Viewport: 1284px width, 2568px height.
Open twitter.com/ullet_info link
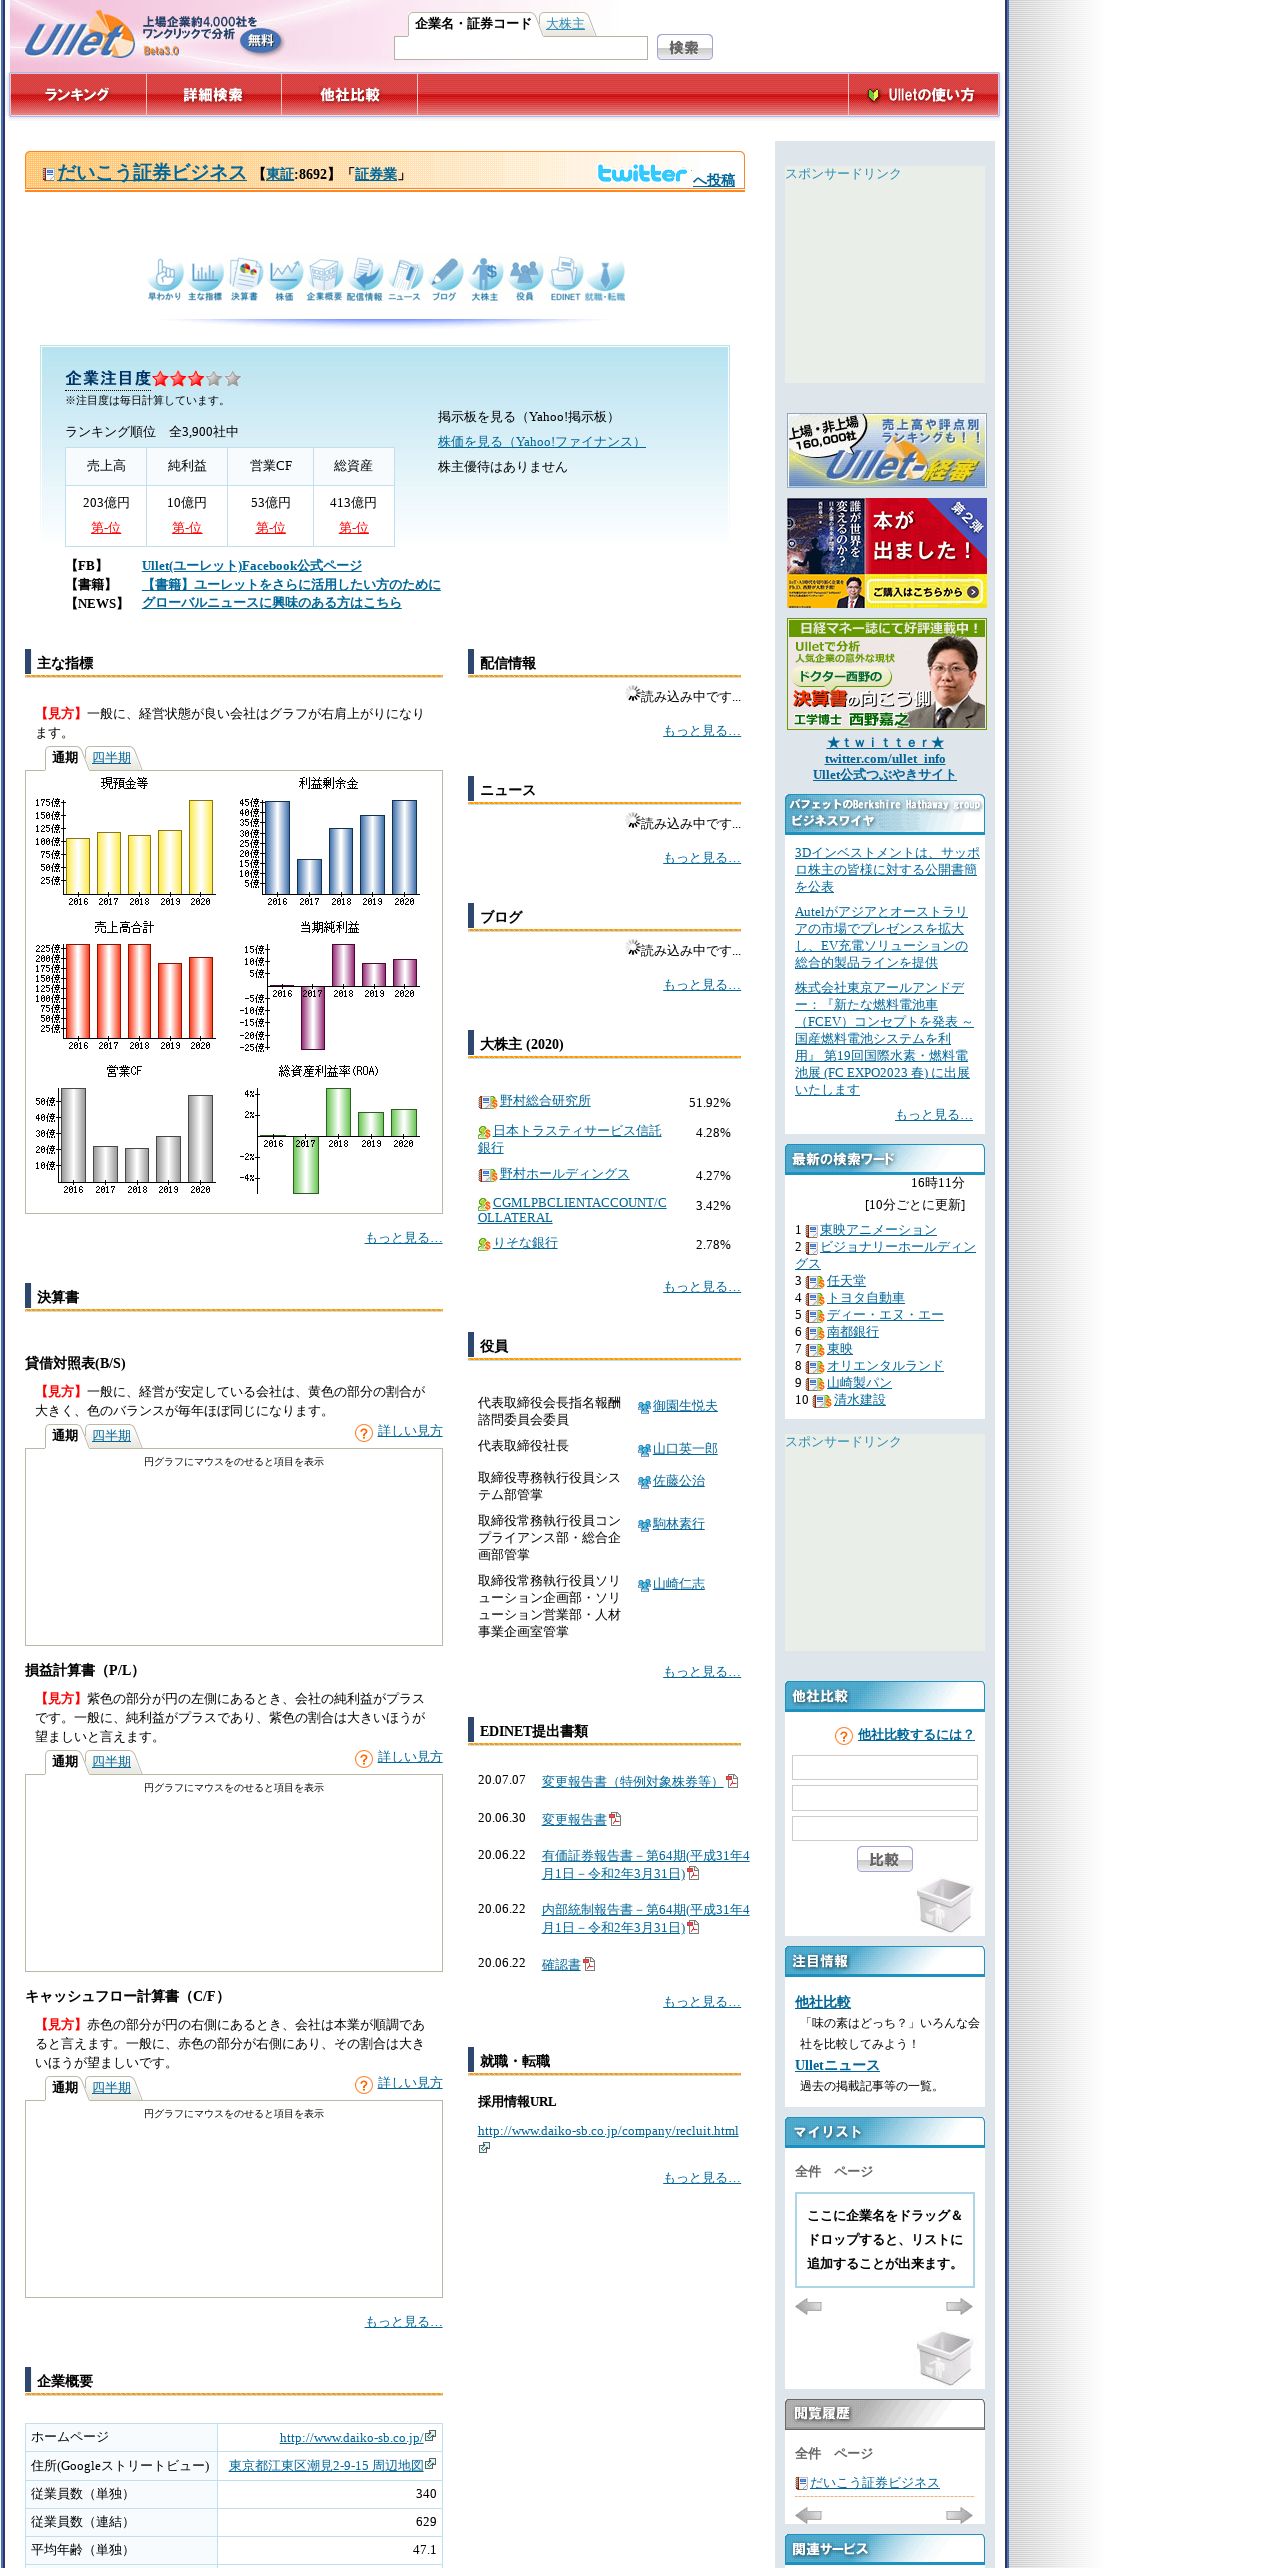pyautogui.click(x=885, y=759)
